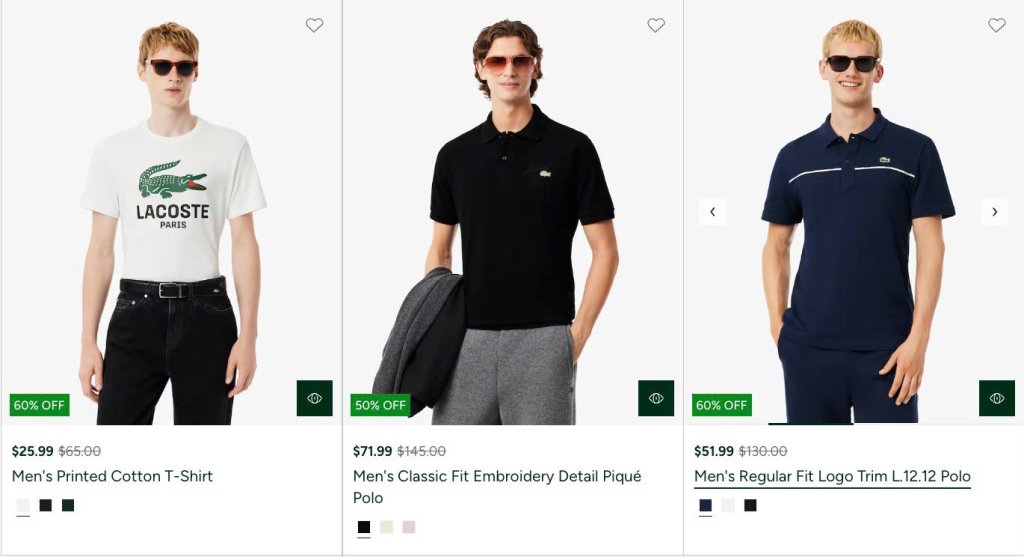Screen dimensions: 1024x557
Task: Open the Men's Printed Cotton T-Shirt link
Action: tap(112, 476)
